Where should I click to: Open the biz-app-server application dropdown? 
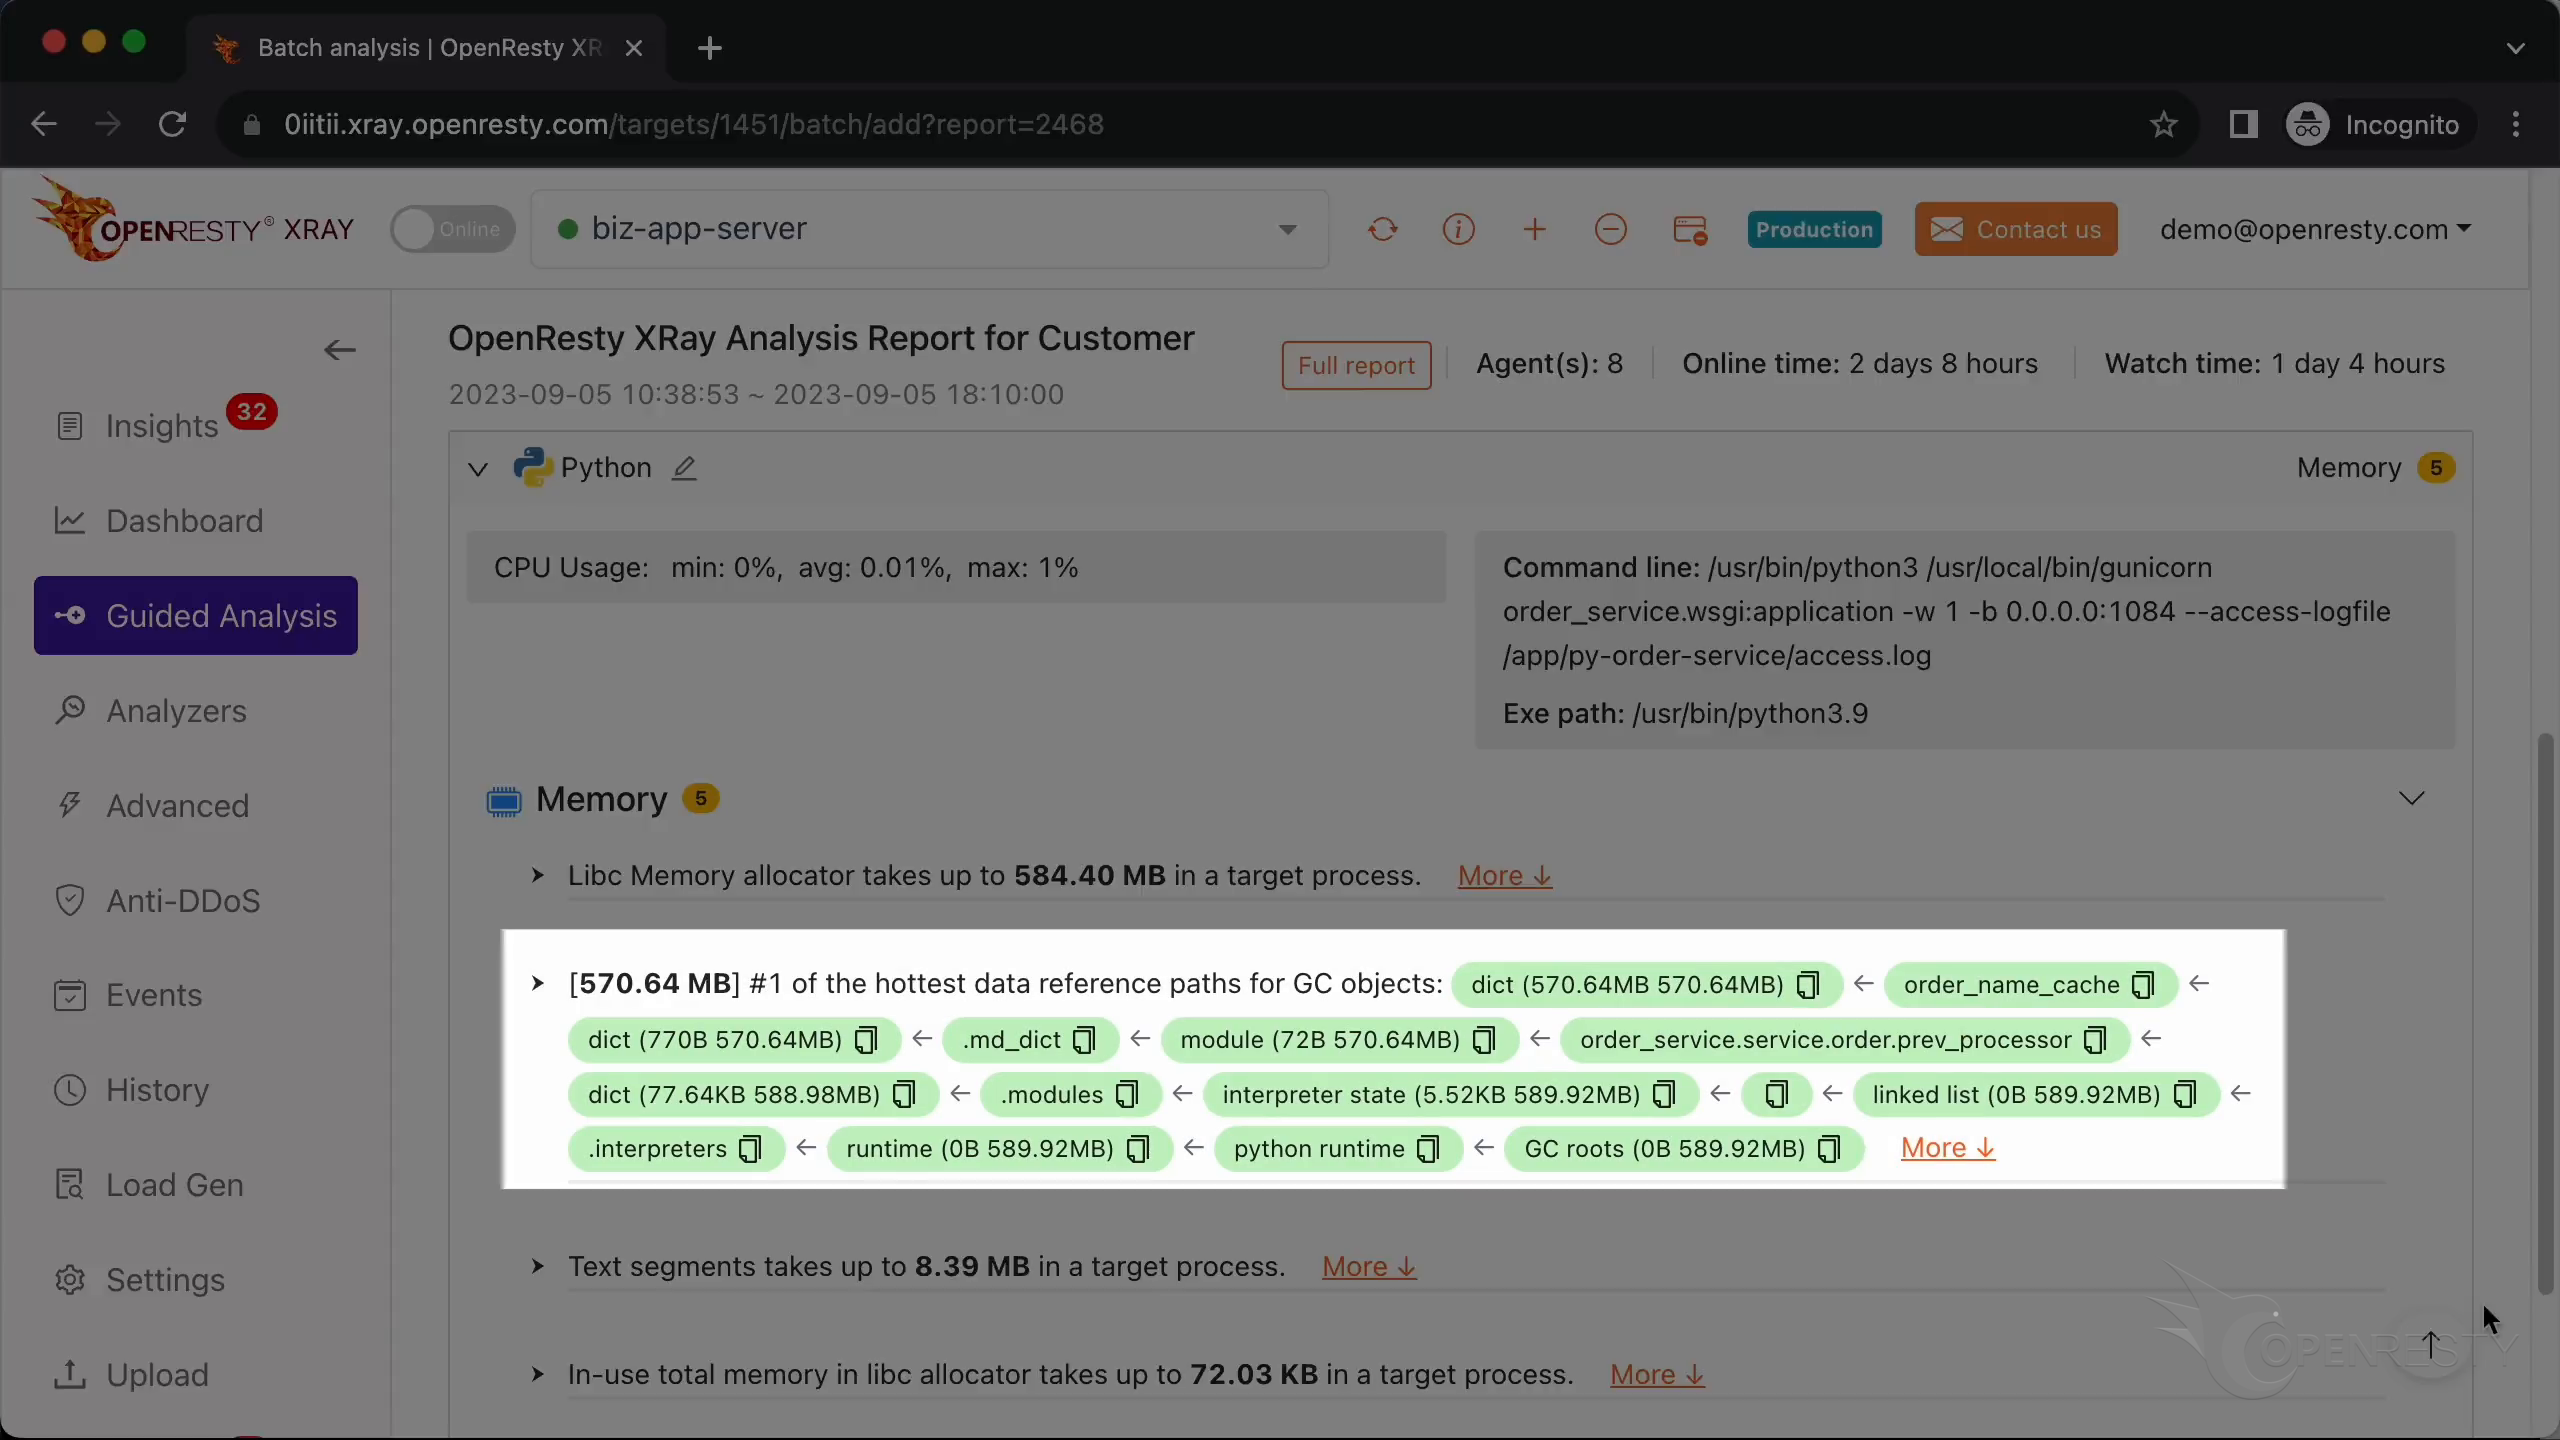930,229
